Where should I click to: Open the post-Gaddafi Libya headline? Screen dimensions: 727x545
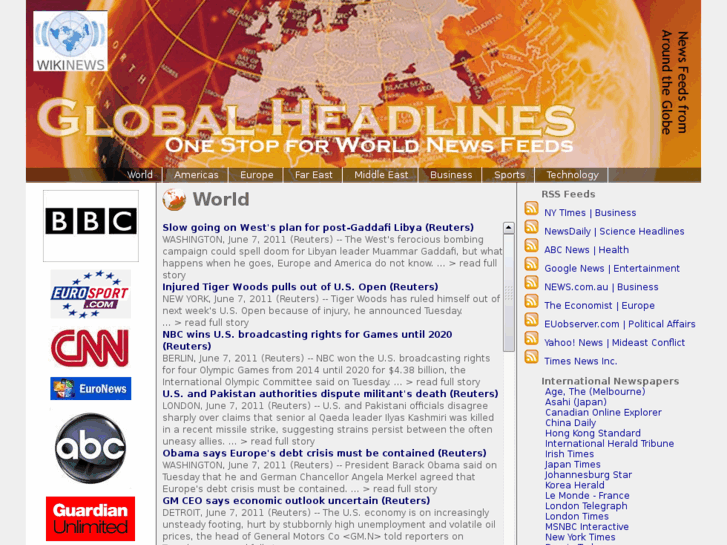318,228
